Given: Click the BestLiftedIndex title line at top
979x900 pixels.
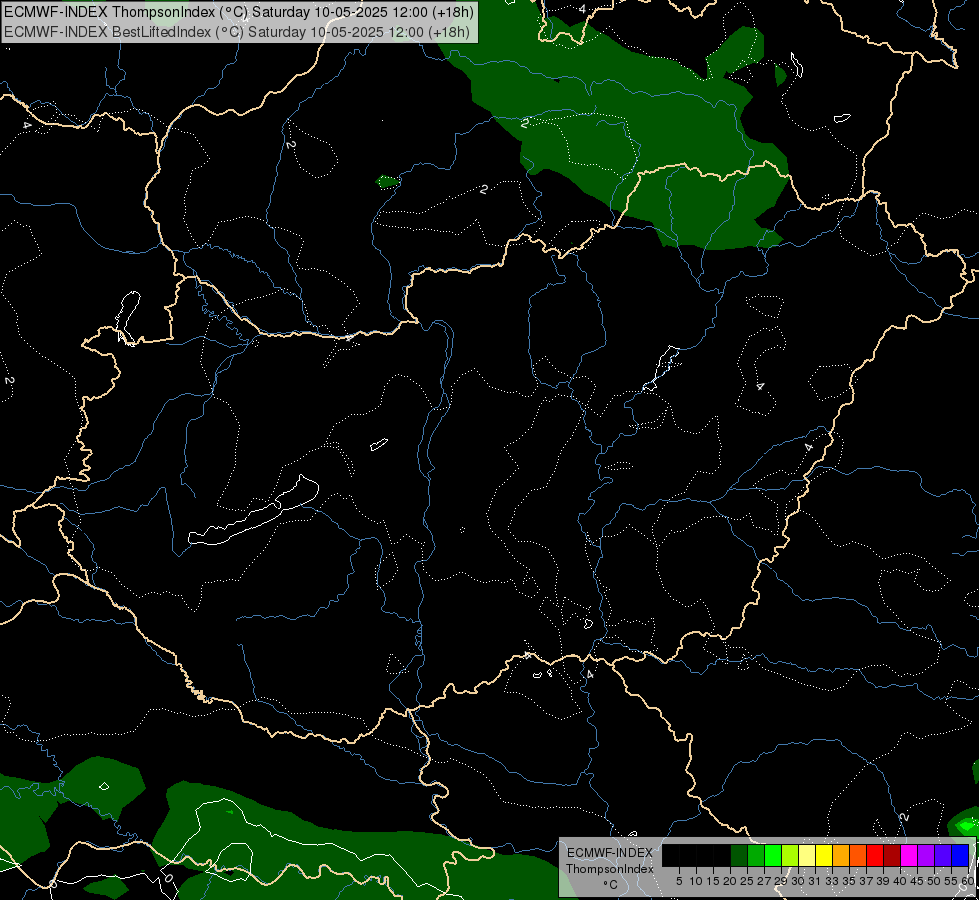Looking at the screenshot, I should pos(237,32).
